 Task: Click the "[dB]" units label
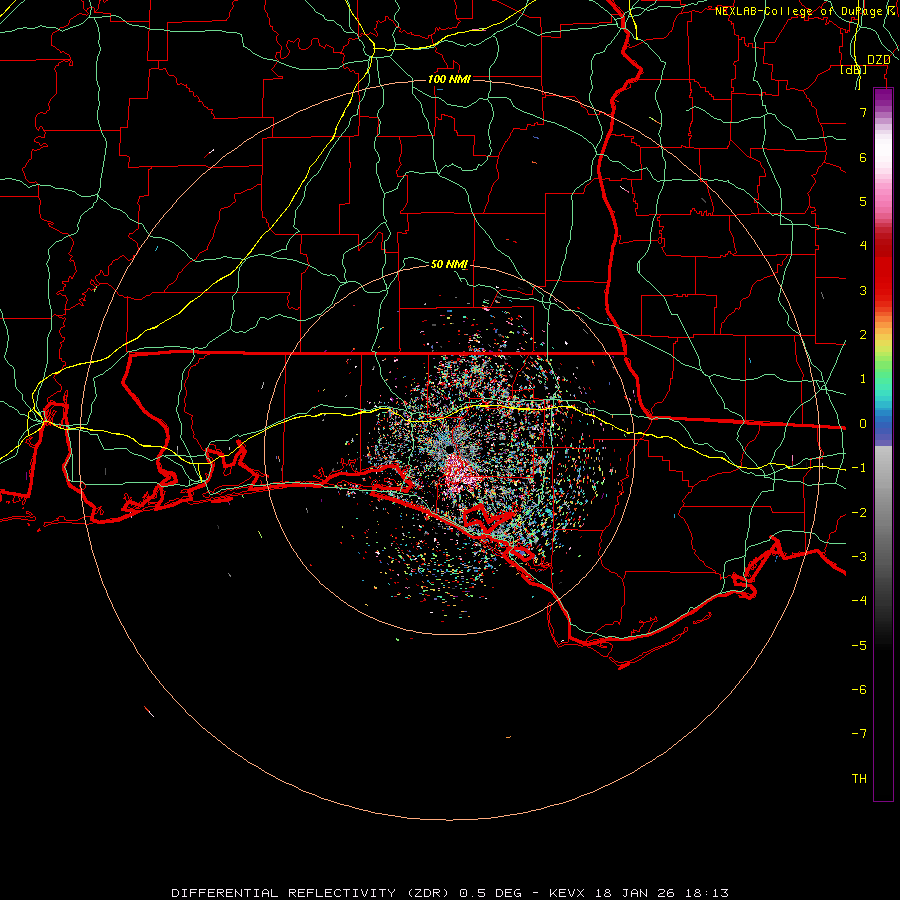tap(854, 70)
